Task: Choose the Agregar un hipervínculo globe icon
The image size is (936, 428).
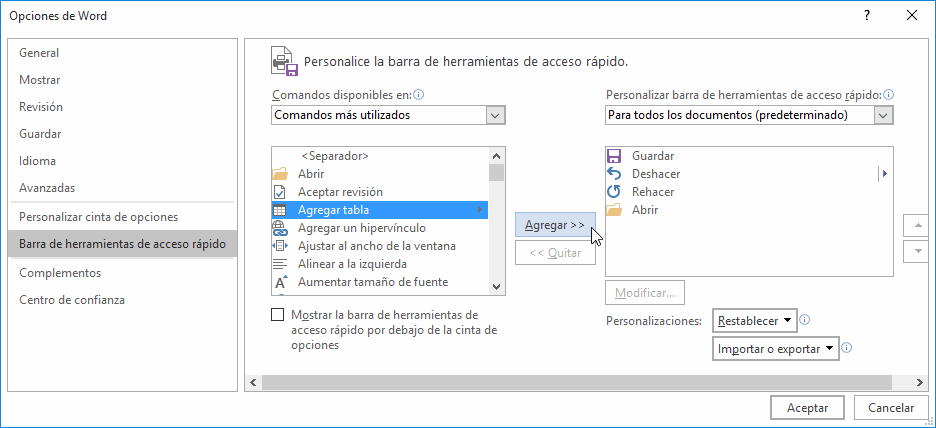Action: point(280,227)
